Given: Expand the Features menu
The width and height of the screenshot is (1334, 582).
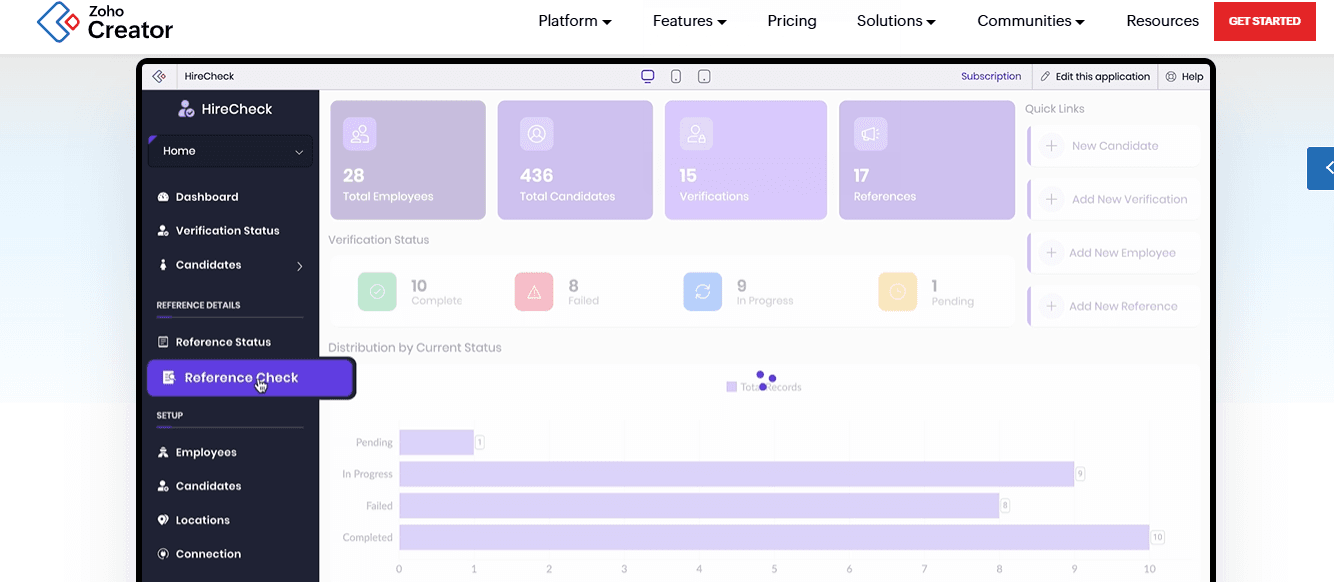Looking at the screenshot, I should click(x=690, y=21).
